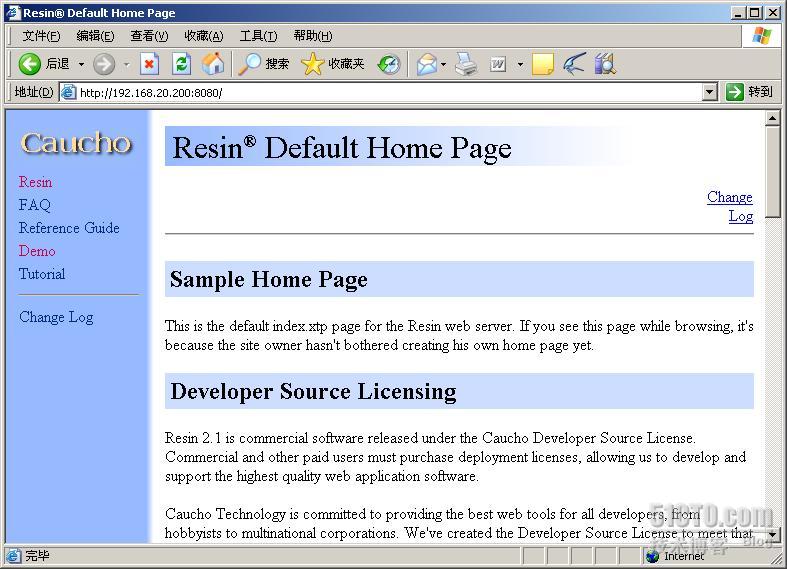
Task: Click the 'Developer Source Licensing' heading
Action: pyautogui.click(x=313, y=391)
